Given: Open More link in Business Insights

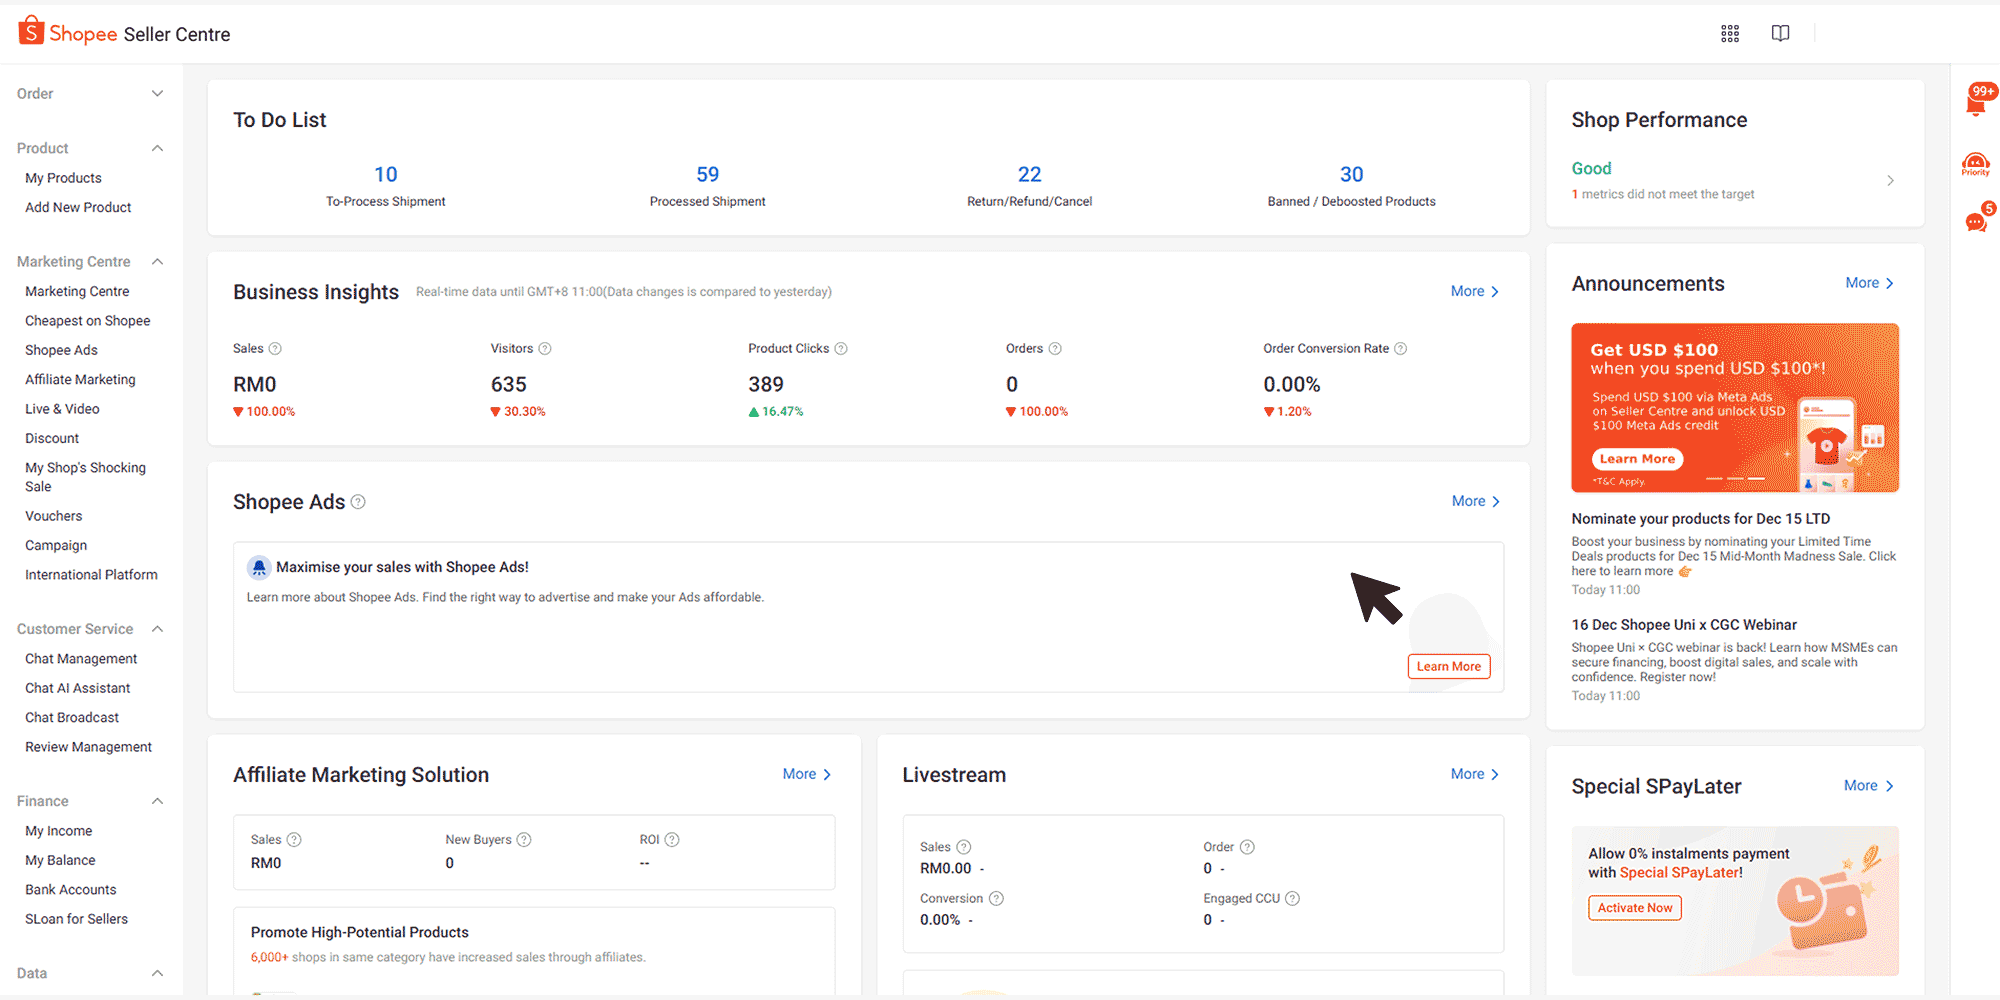Looking at the screenshot, I should 1474,292.
